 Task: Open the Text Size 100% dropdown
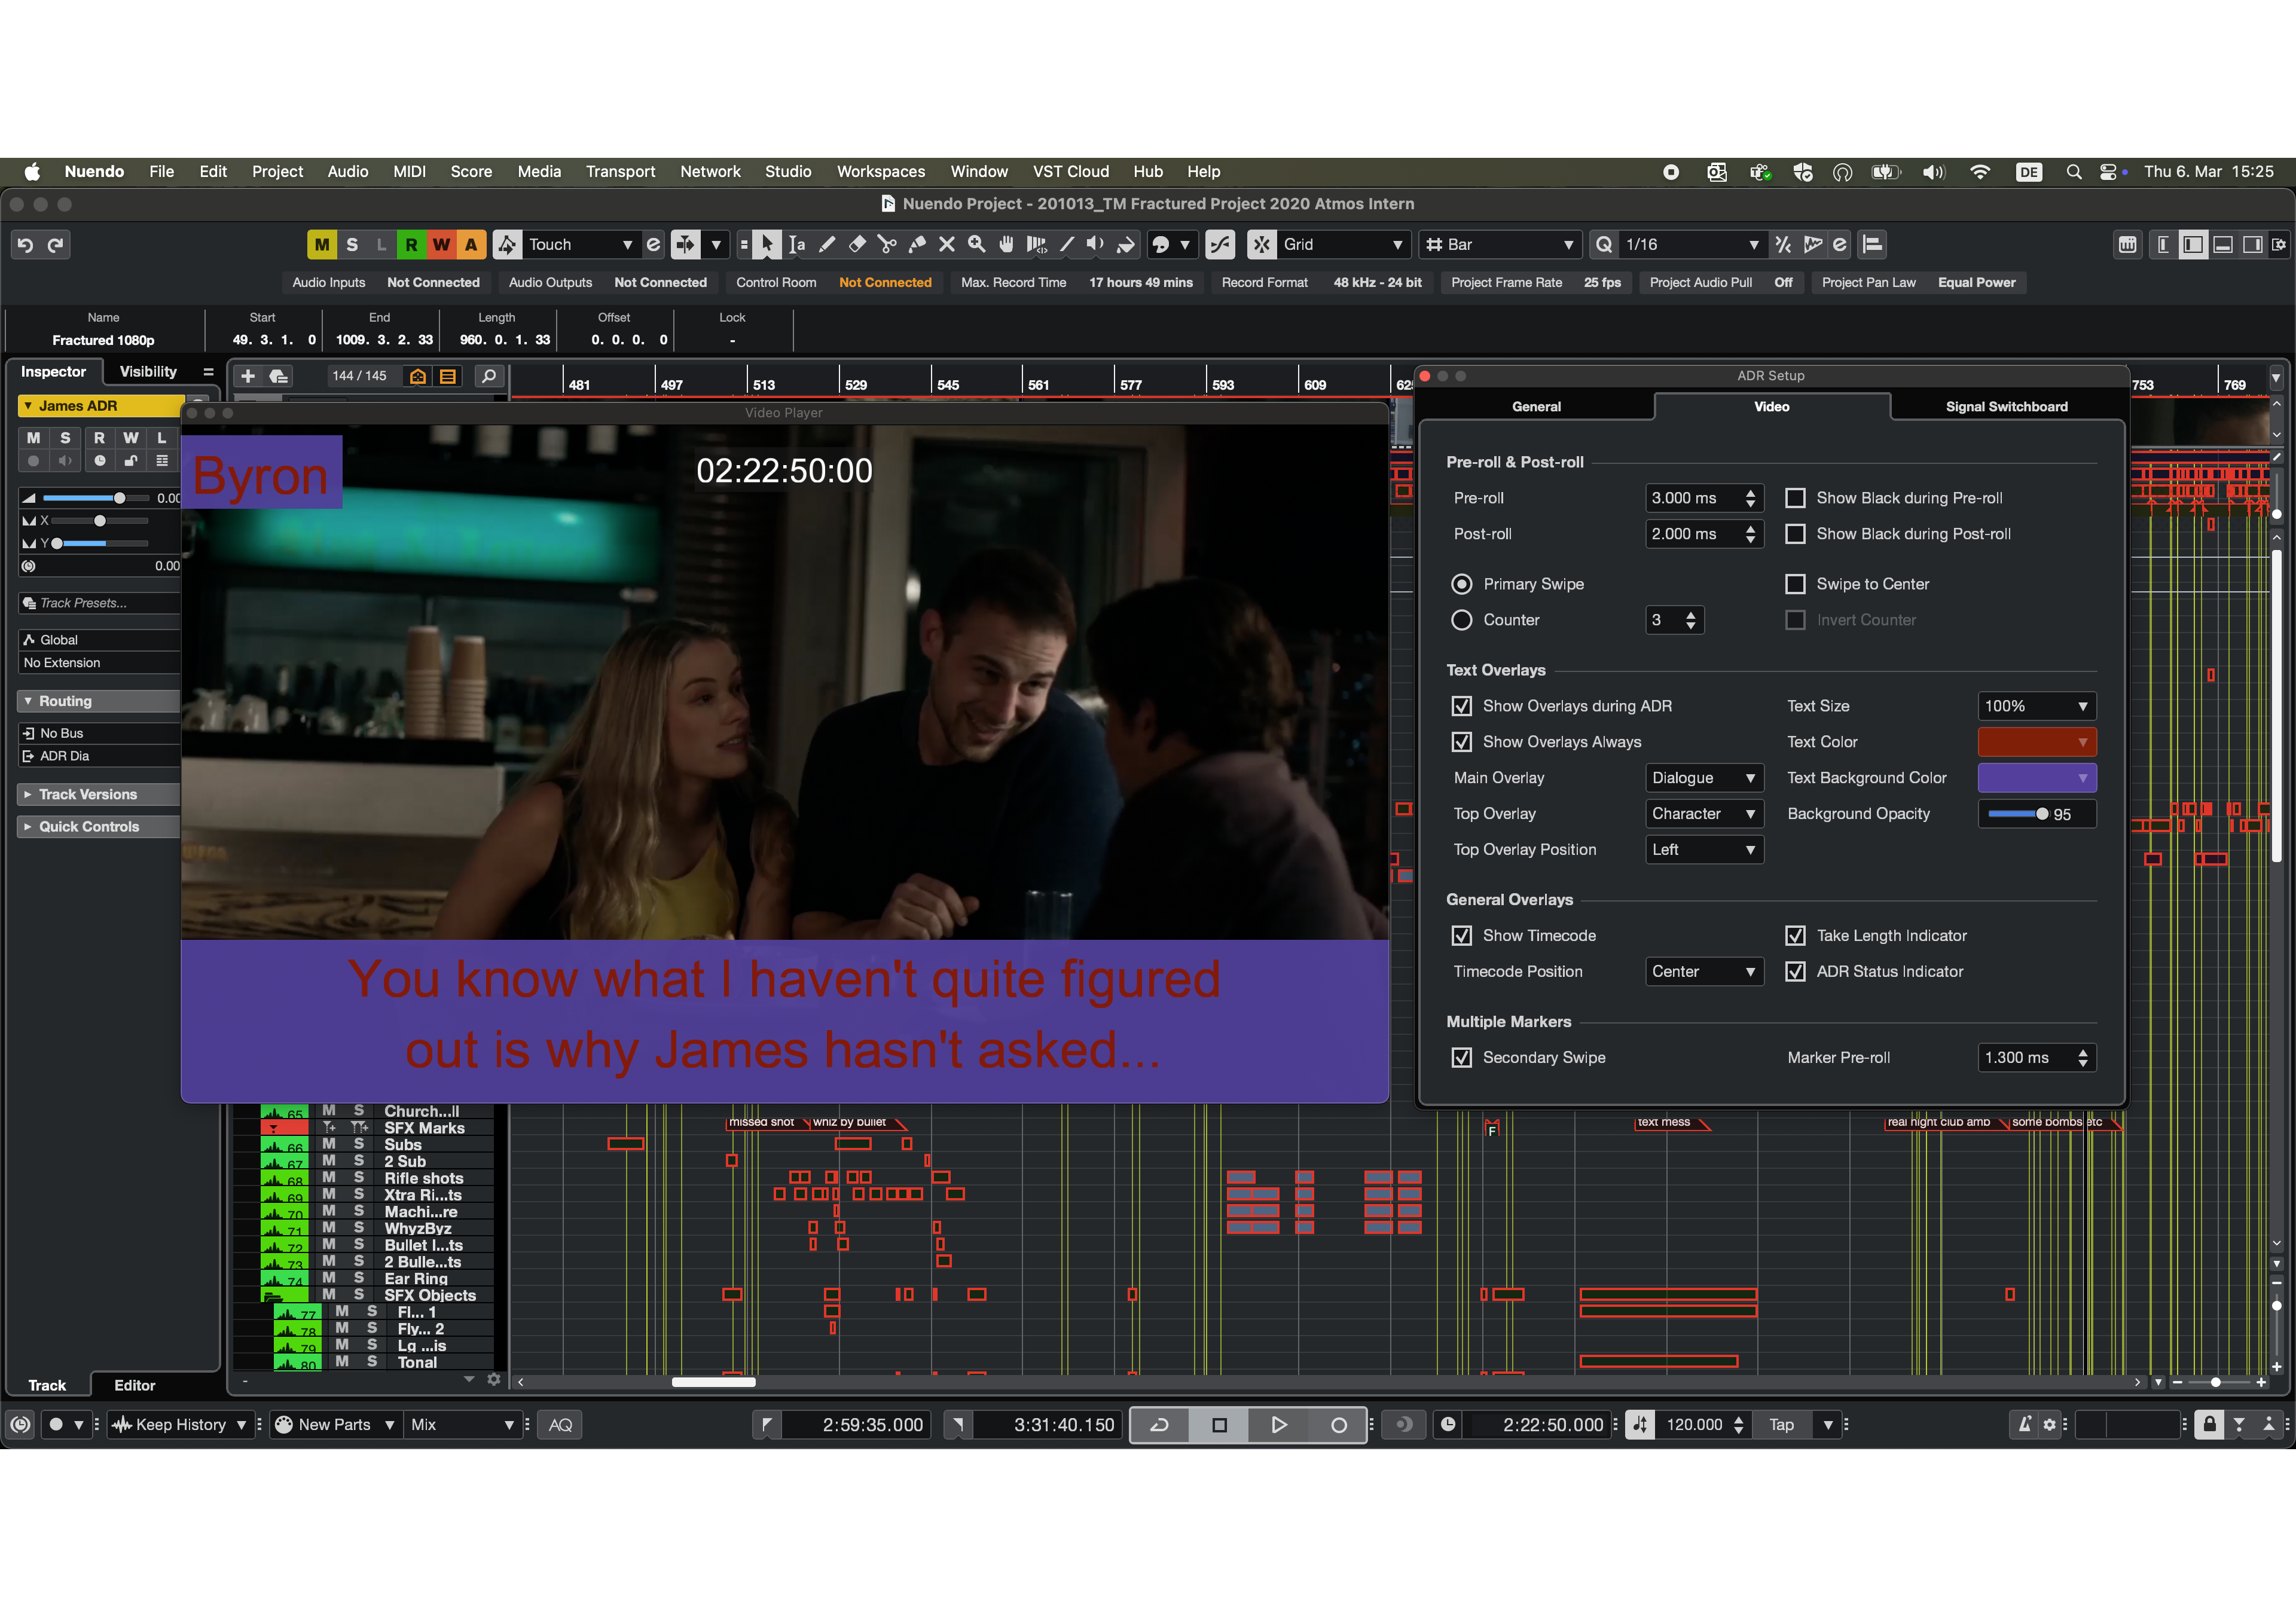point(2036,706)
